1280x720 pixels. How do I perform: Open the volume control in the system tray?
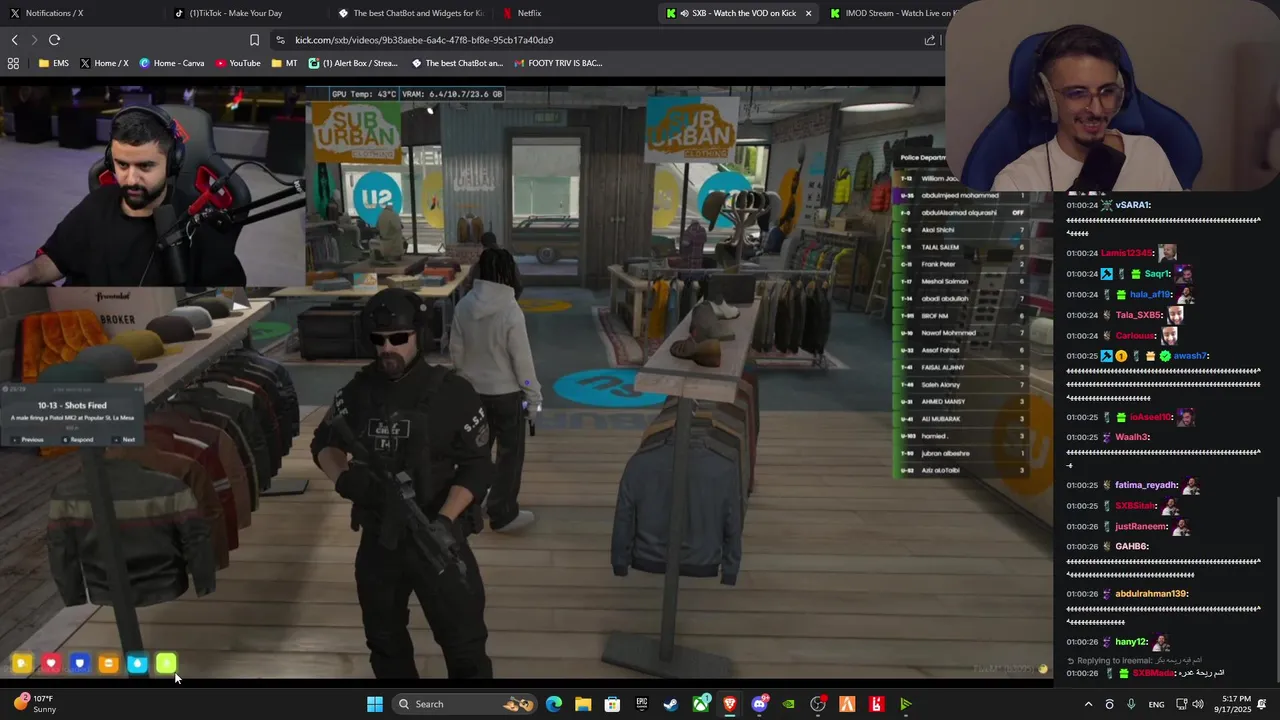pos(1198,704)
